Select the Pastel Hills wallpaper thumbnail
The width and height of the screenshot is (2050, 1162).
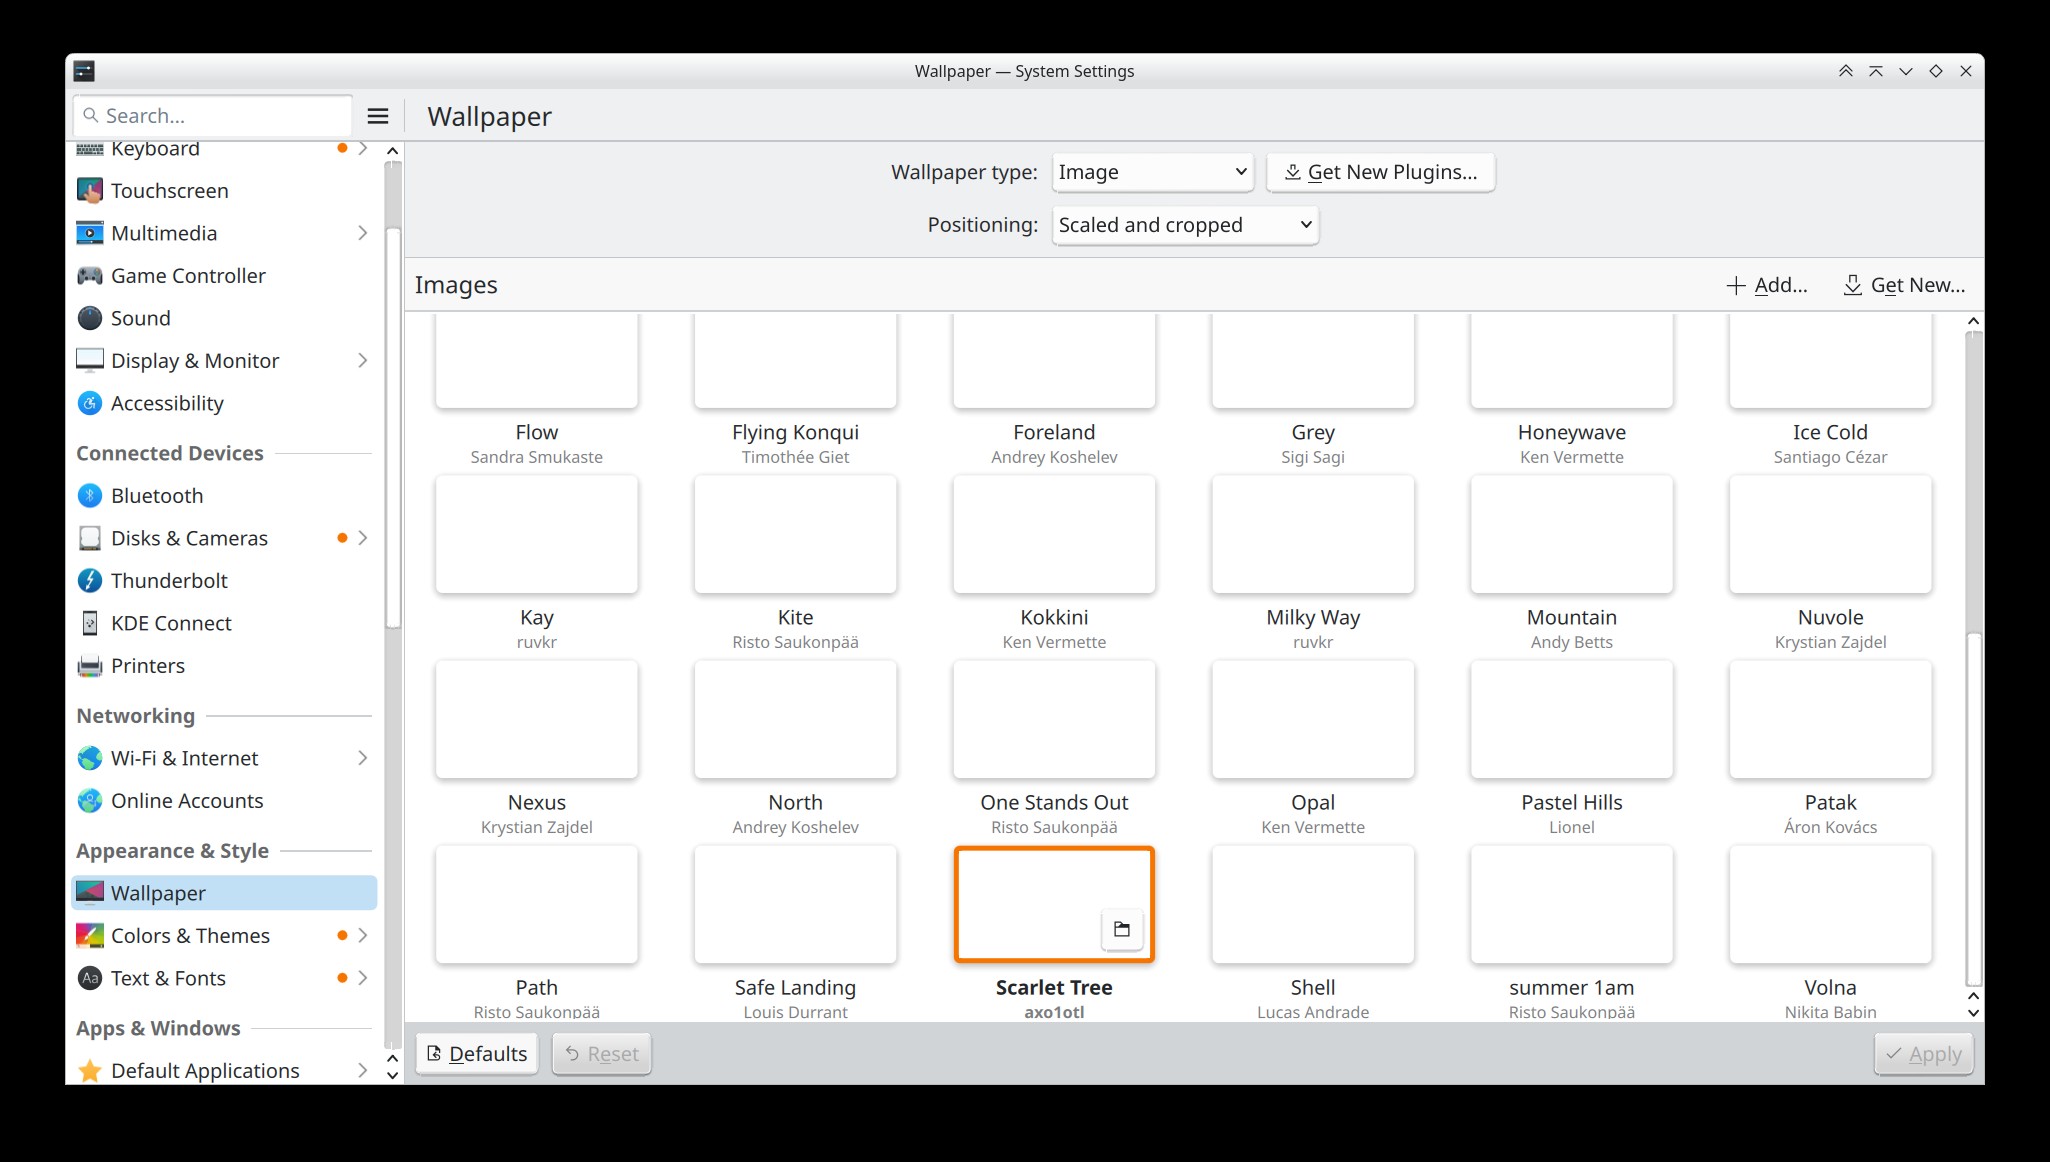point(1572,719)
